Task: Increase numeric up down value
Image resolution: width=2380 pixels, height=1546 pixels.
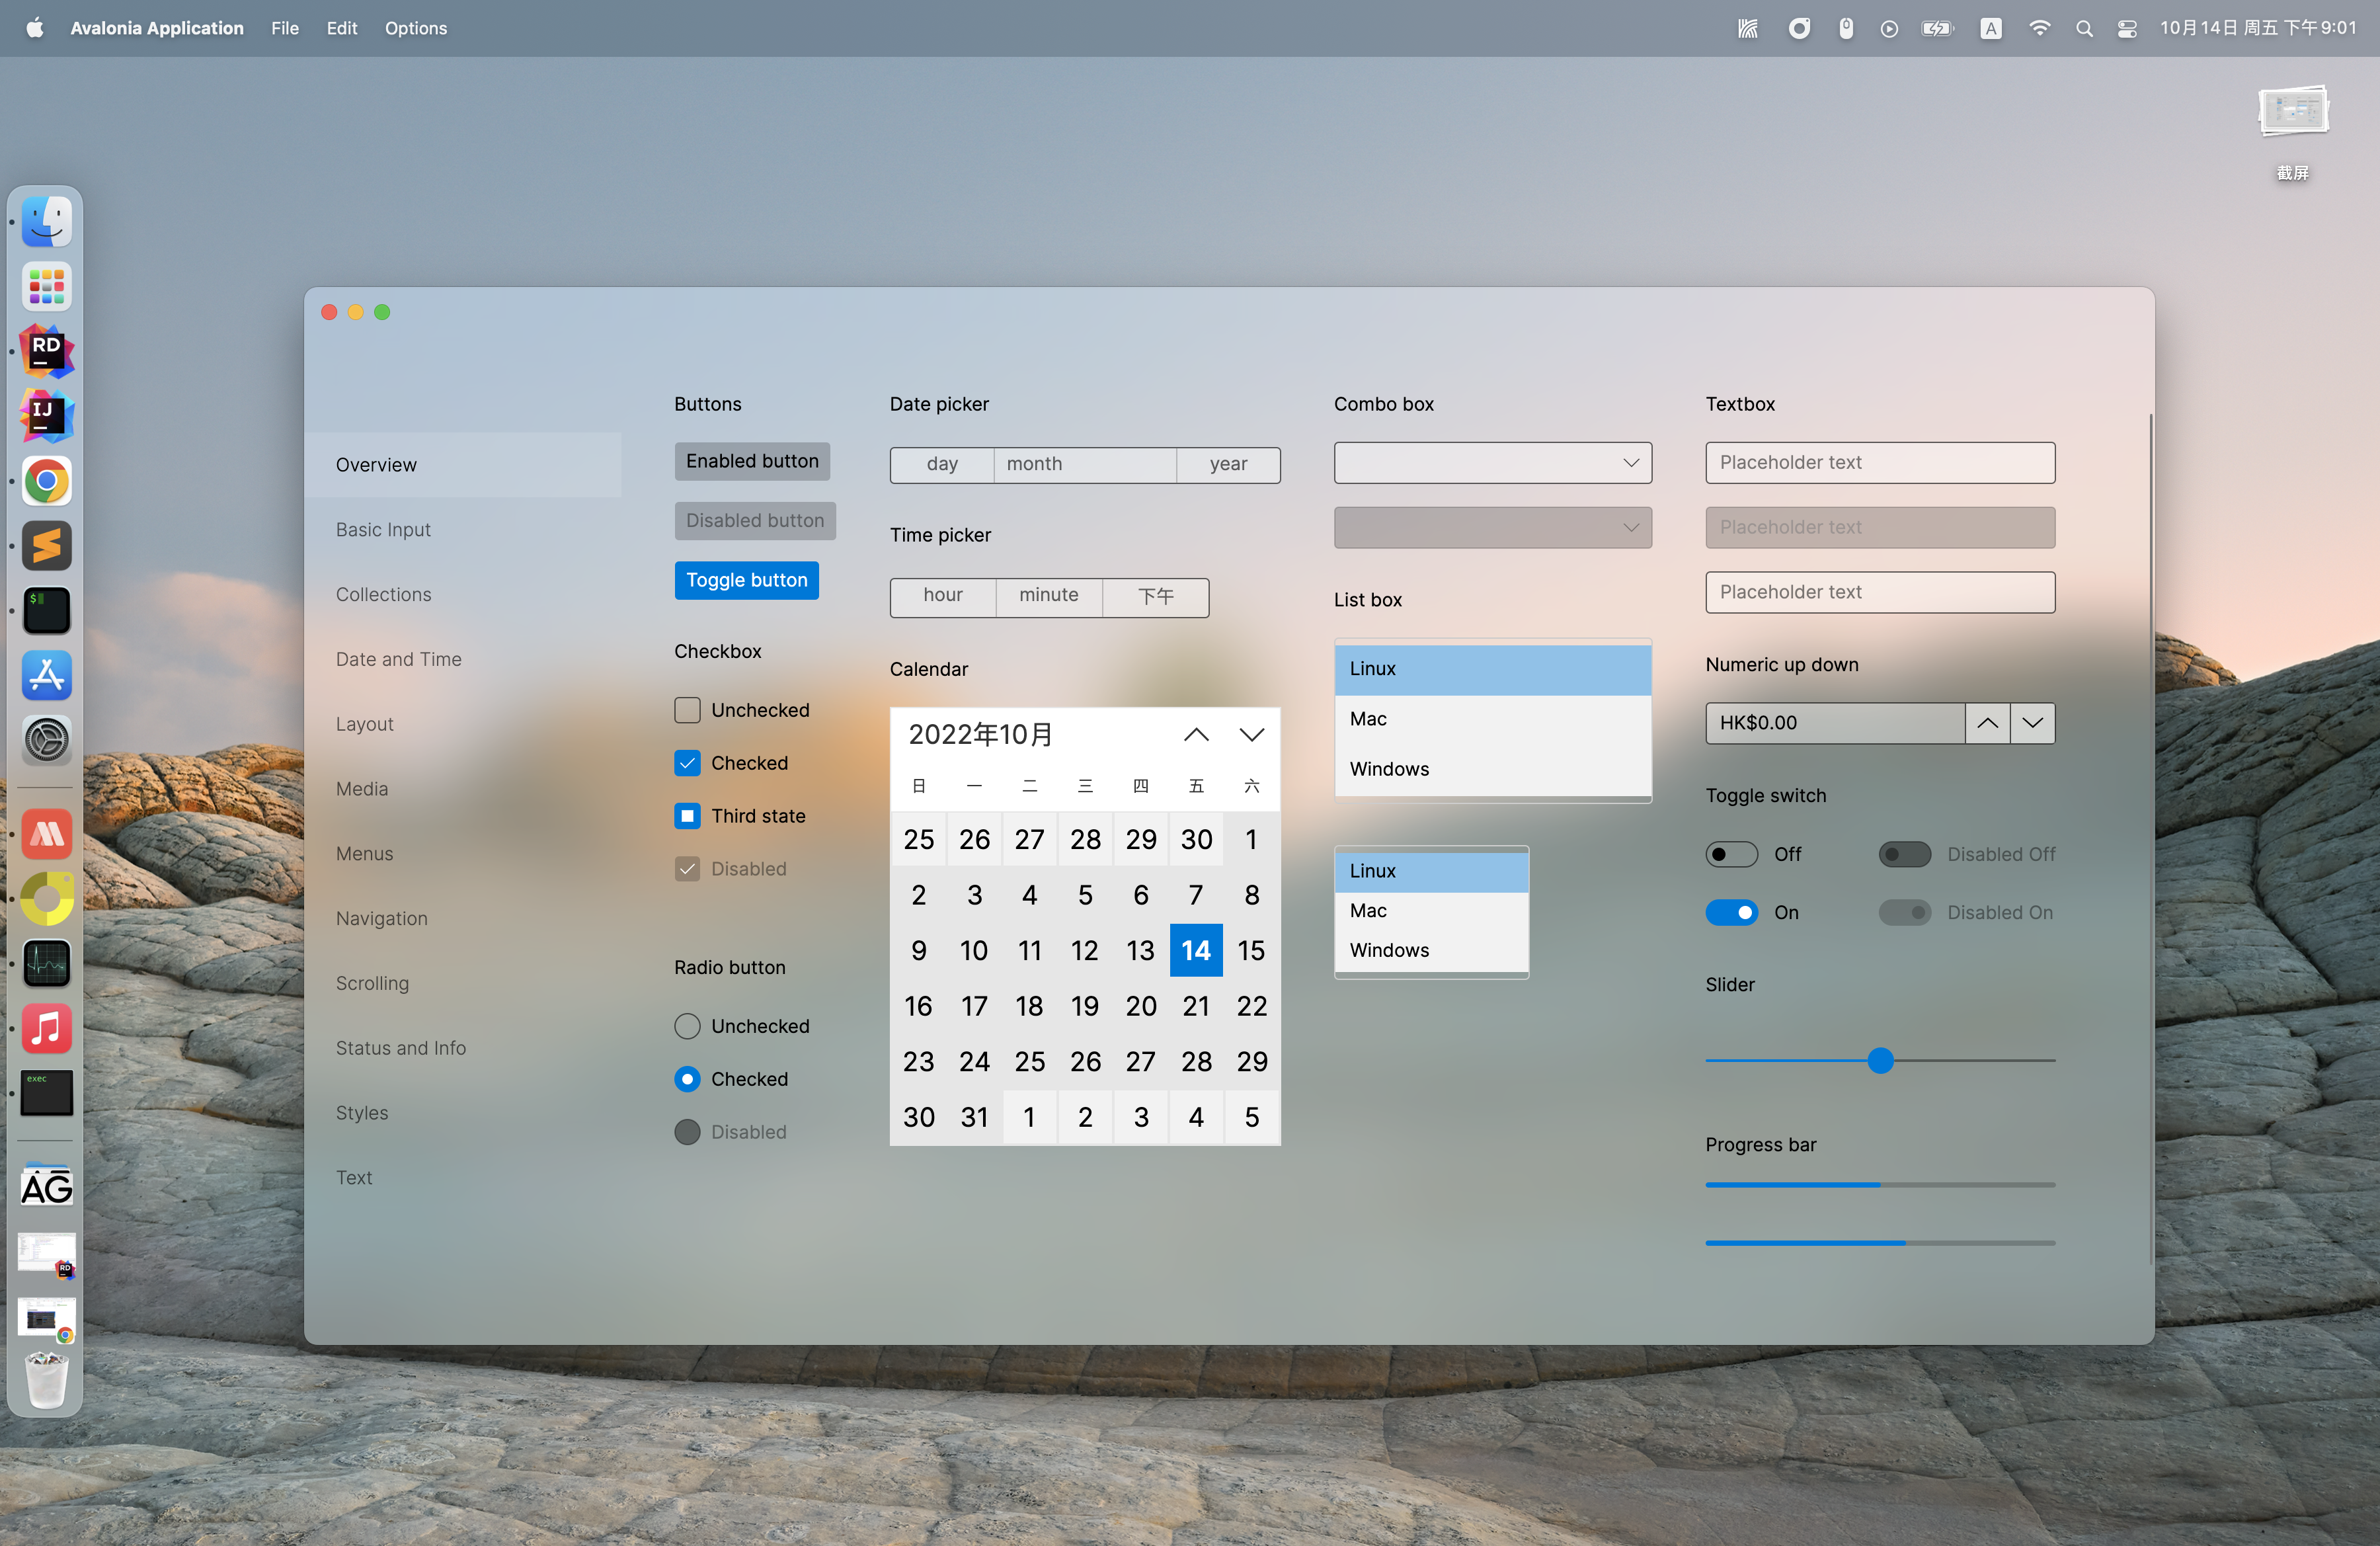Action: click(1987, 723)
